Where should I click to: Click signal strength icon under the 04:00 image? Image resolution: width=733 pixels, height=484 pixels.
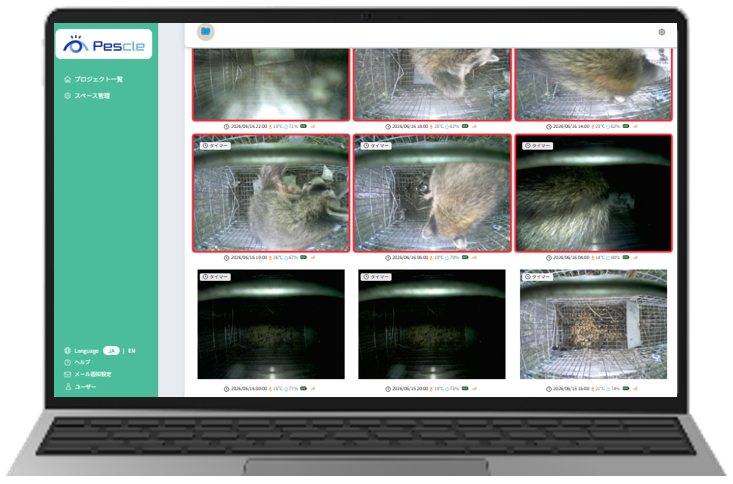coord(635,257)
